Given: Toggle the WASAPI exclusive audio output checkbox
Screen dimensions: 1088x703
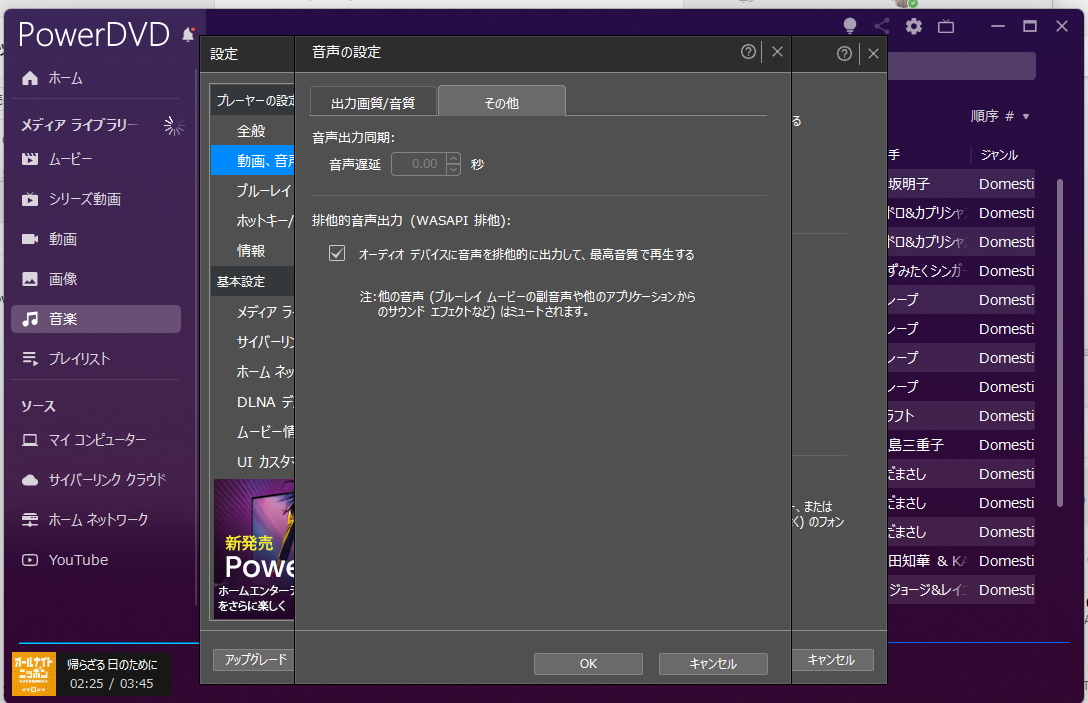Looking at the screenshot, I should pos(337,254).
